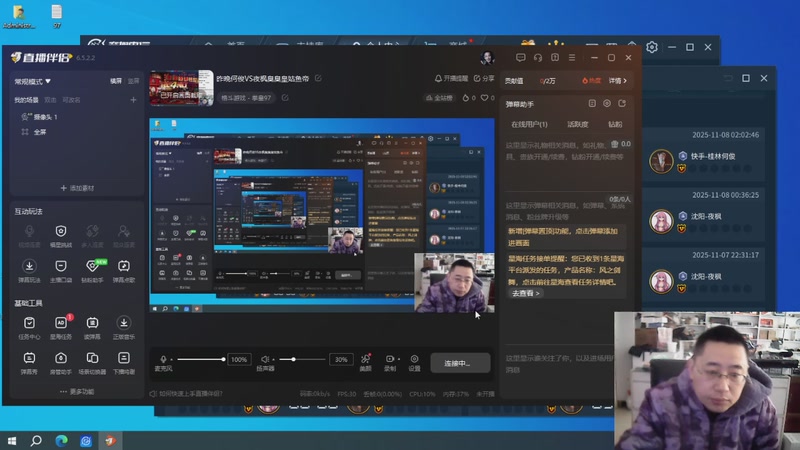This screenshot has height=450, width=800.
Task: Click the 连接中... start button
Action: point(460,363)
